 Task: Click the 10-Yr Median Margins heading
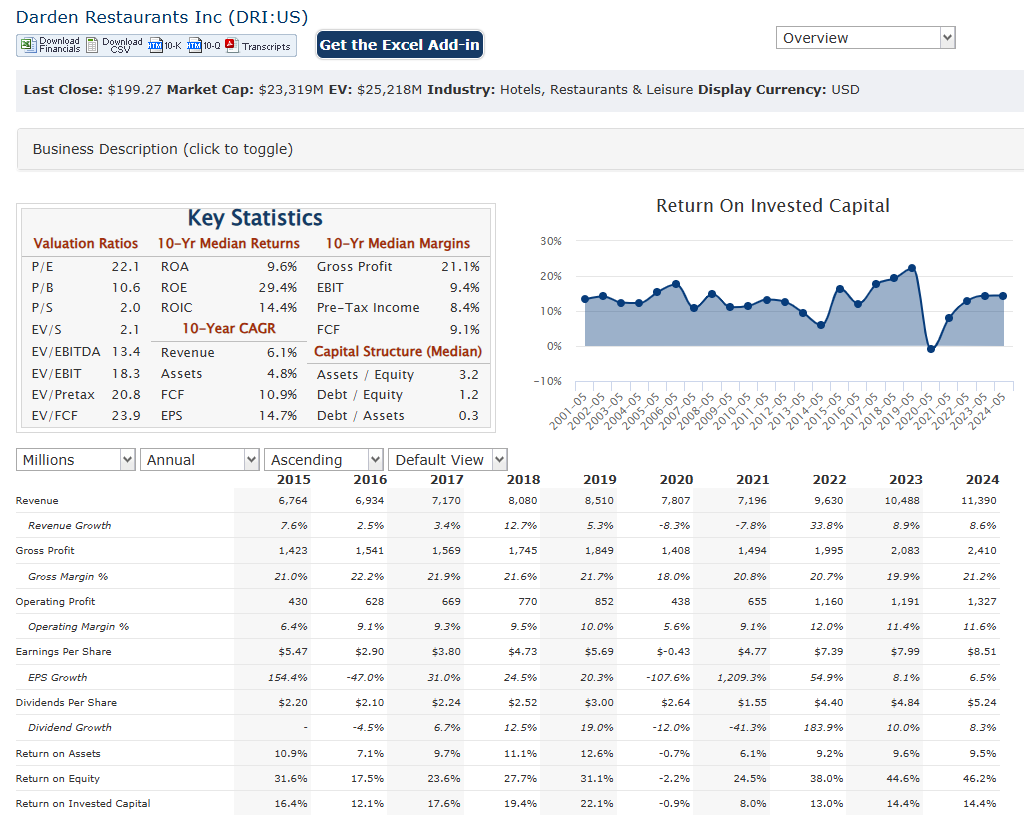398,244
